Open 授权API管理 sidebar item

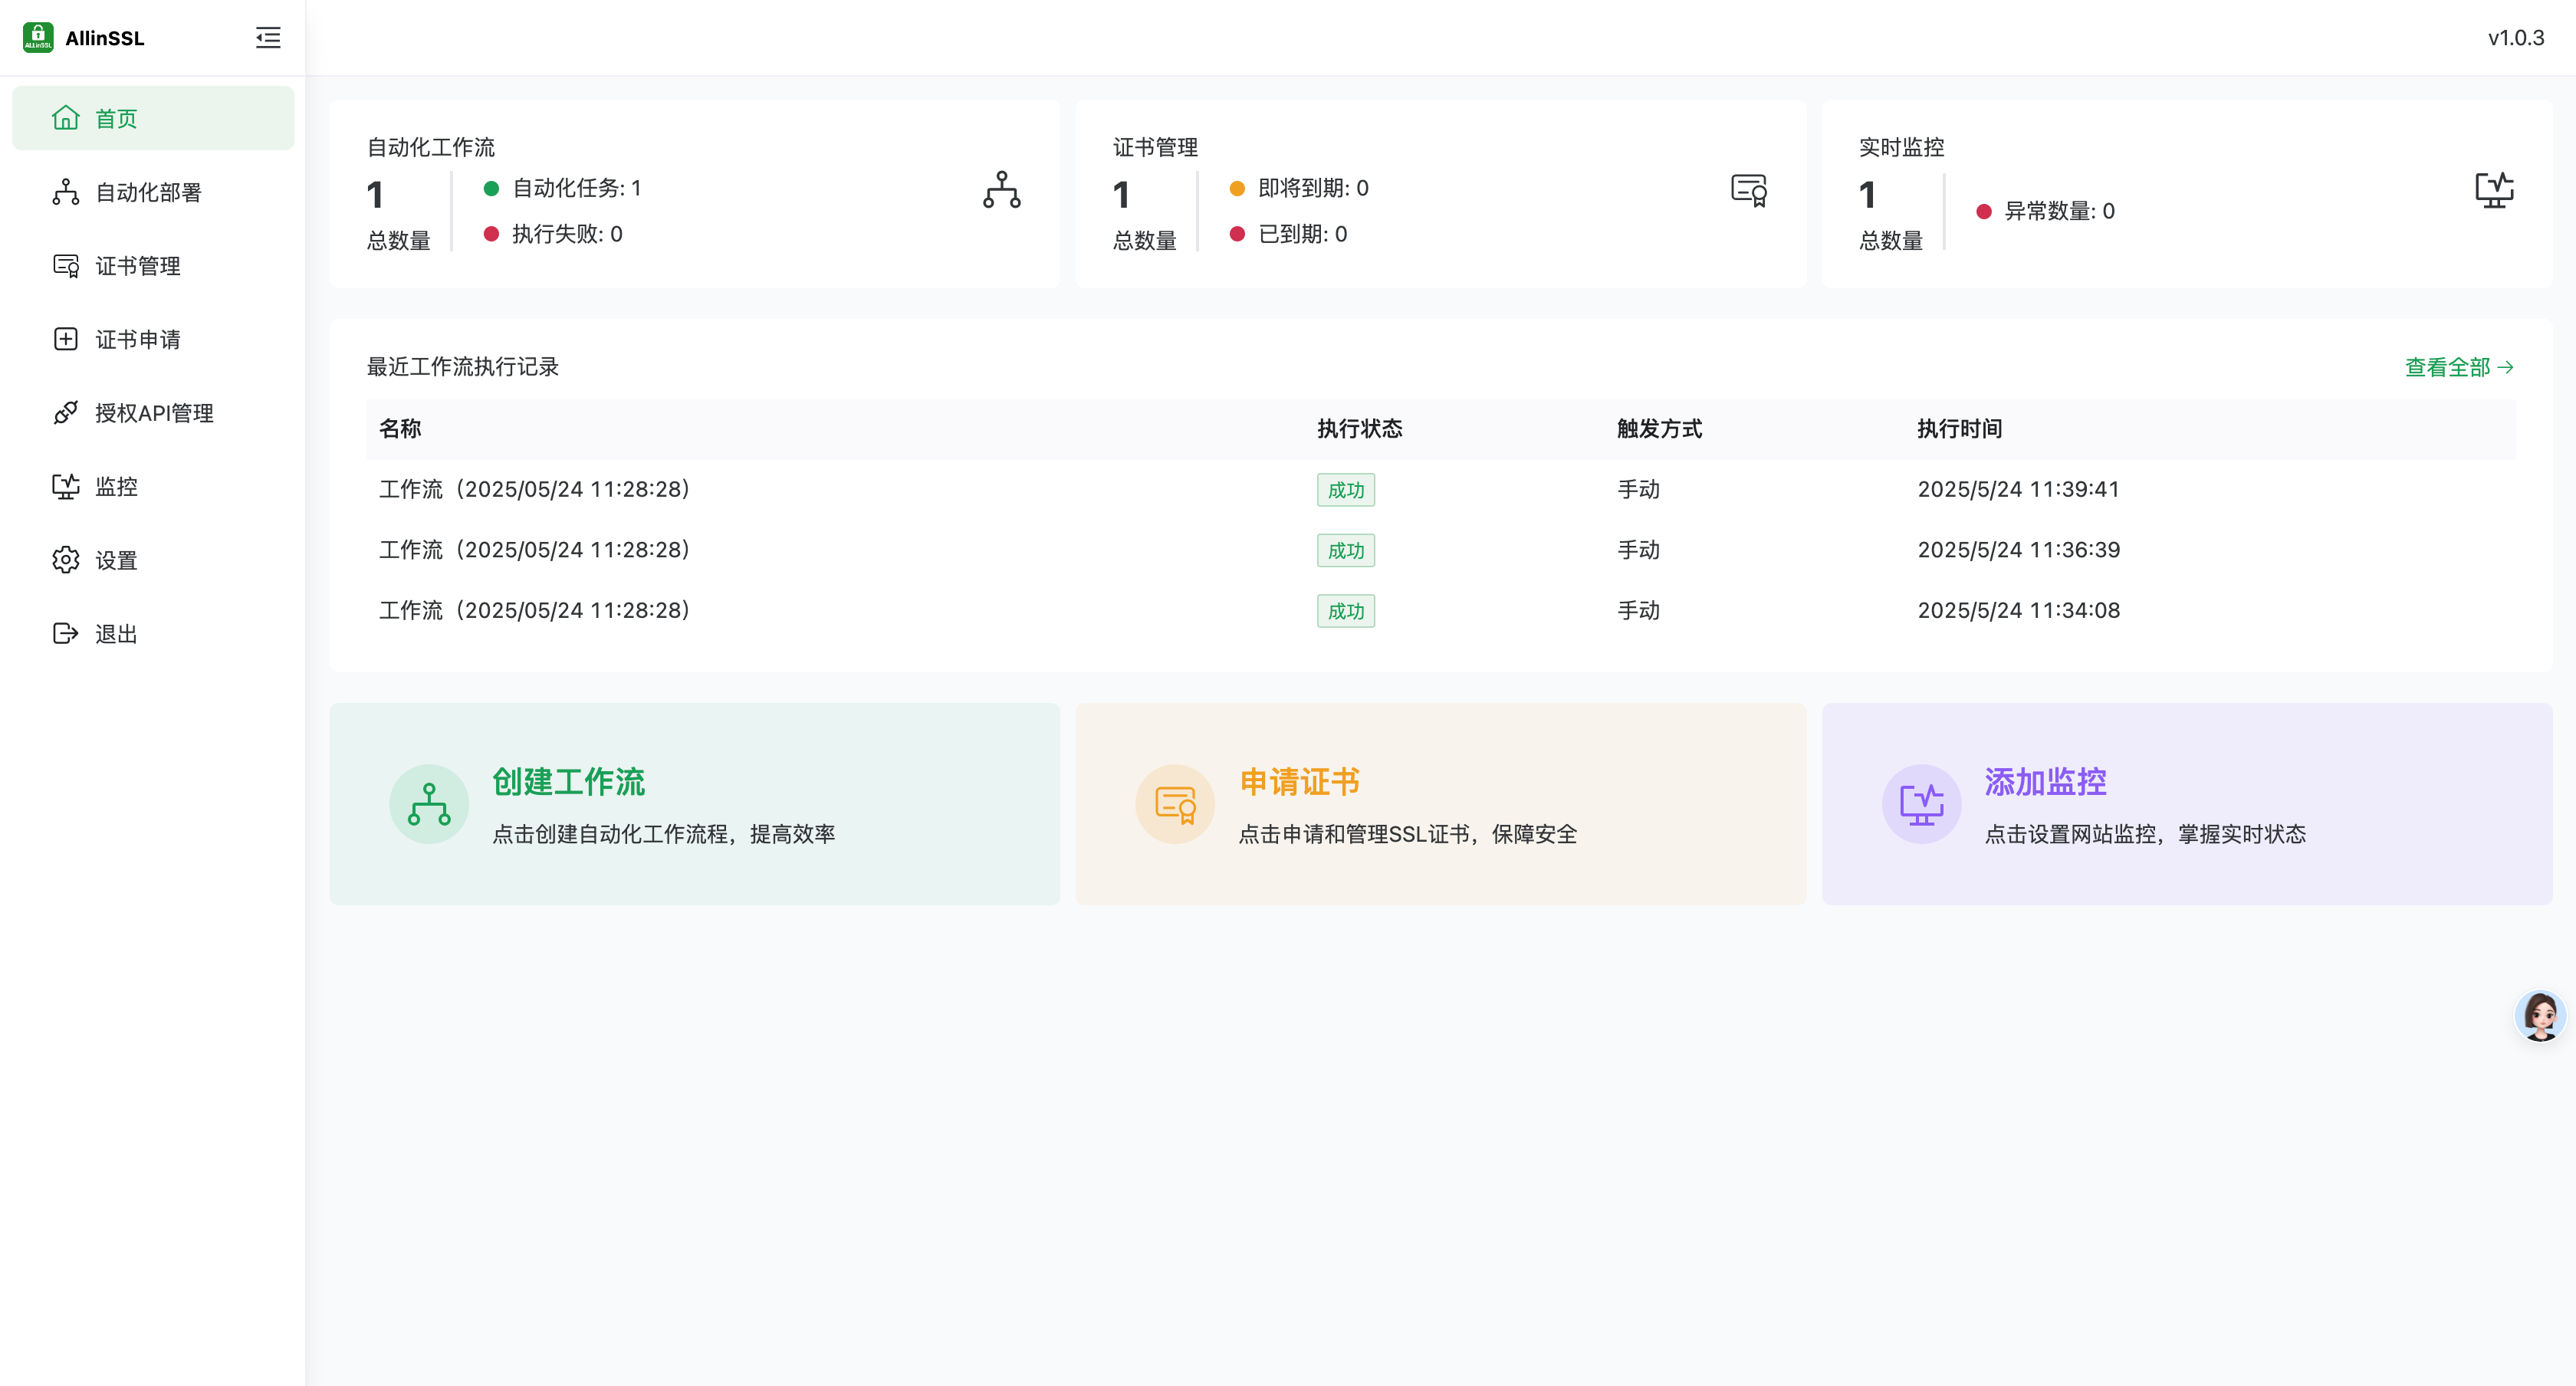(x=154, y=413)
